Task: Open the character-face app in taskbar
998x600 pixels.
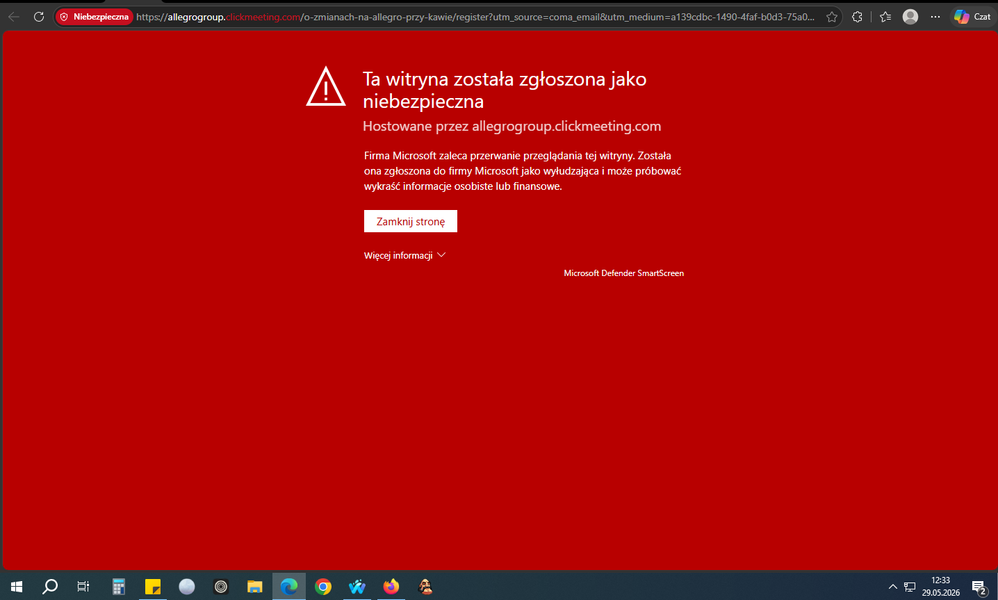Action: coord(425,587)
